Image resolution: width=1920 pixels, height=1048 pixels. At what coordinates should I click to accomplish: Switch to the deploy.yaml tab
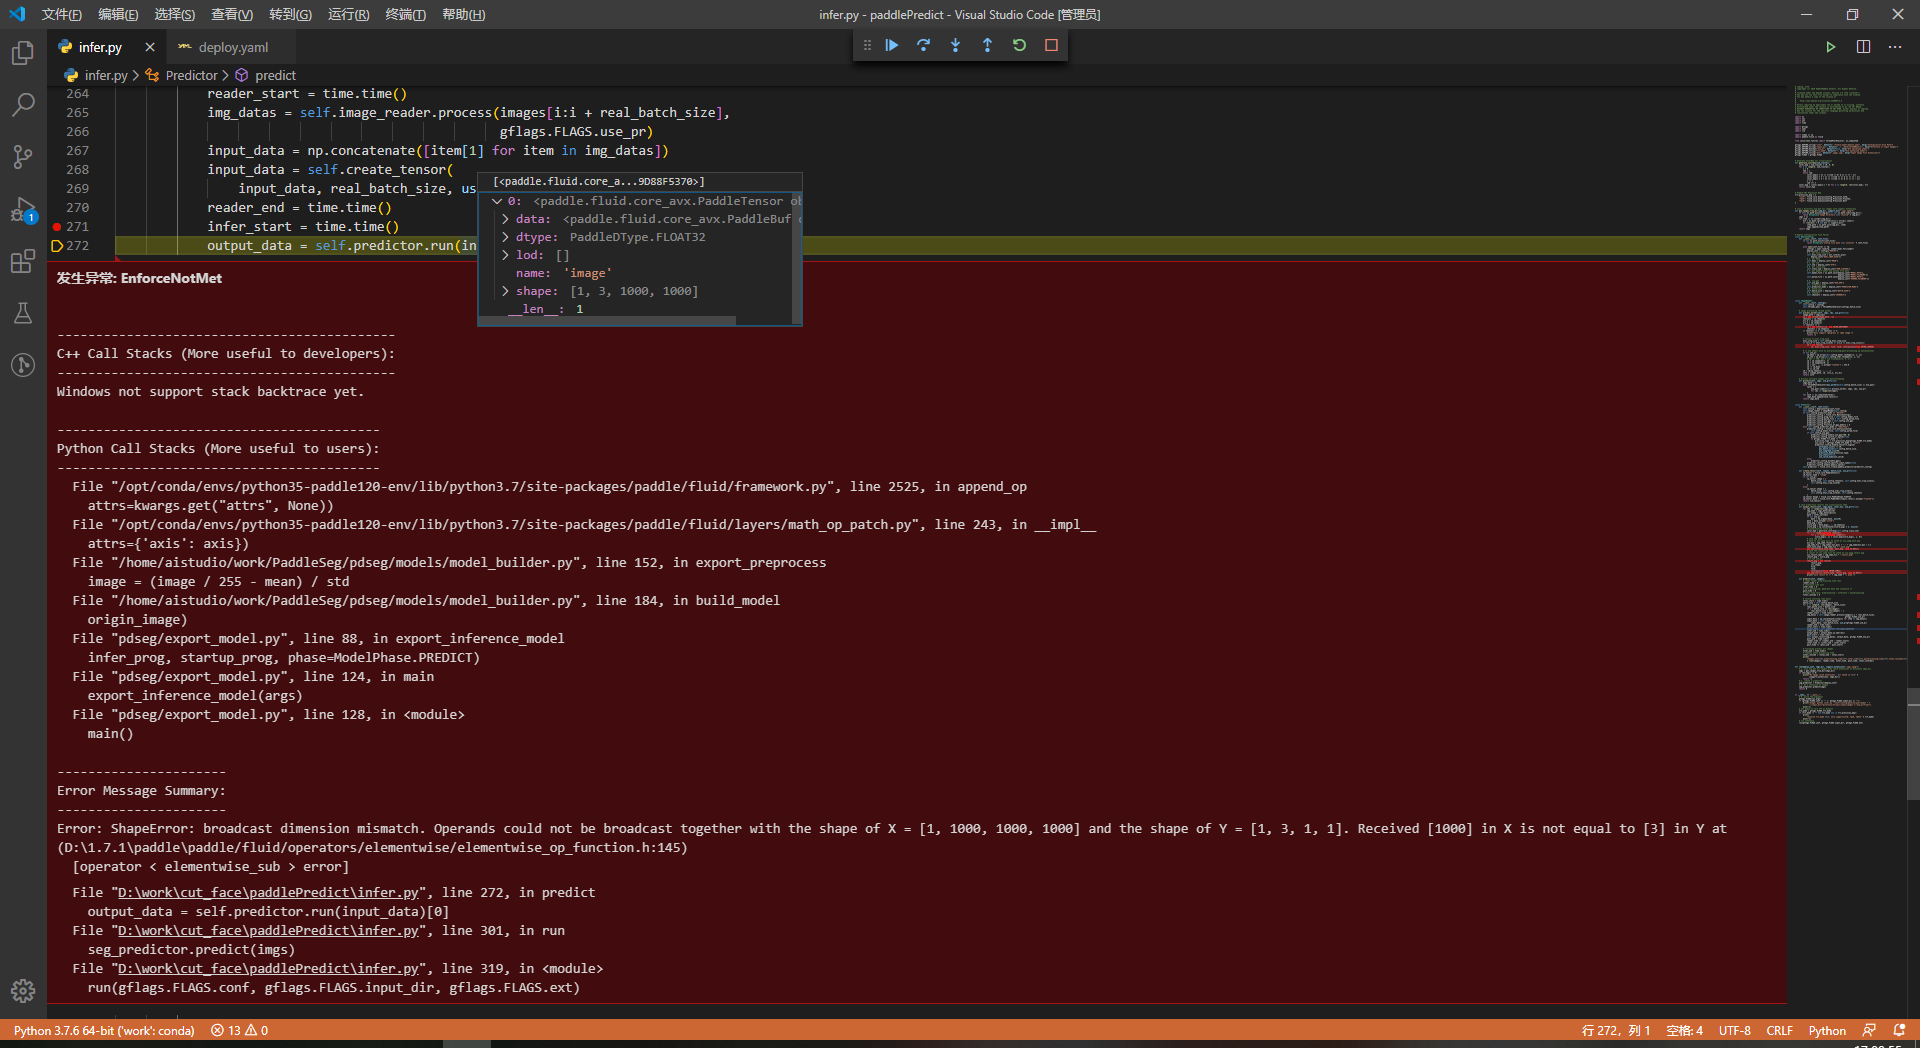[233, 47]
